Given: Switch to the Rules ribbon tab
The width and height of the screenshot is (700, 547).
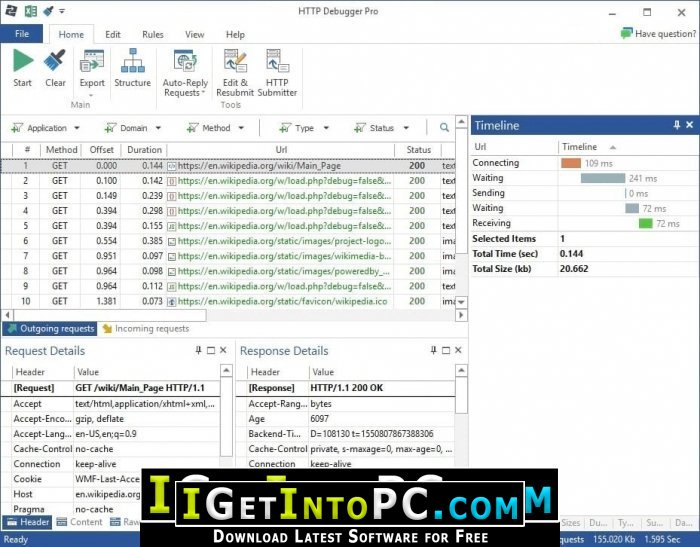Looking at the screenshot, I should tap(153, 34).
